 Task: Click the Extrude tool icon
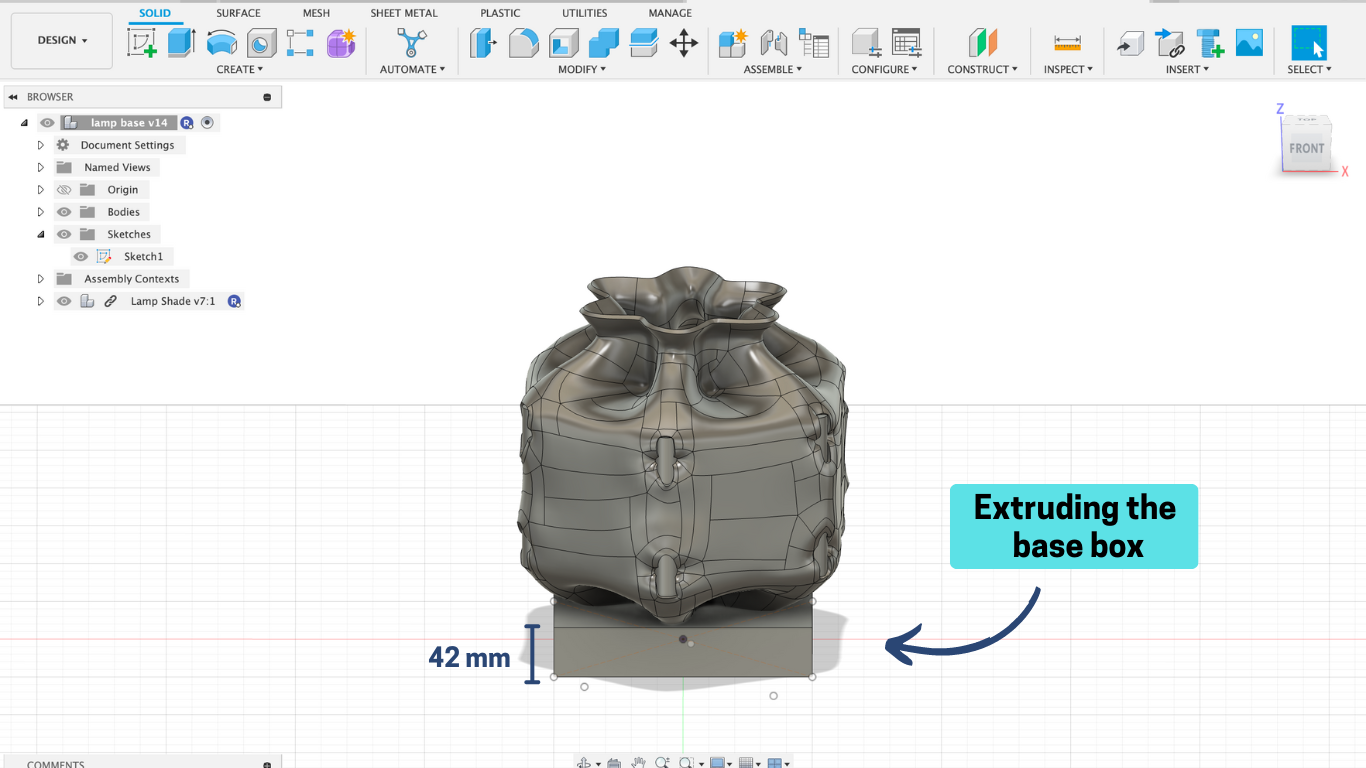pyautogui.click(x=181, y=42)
